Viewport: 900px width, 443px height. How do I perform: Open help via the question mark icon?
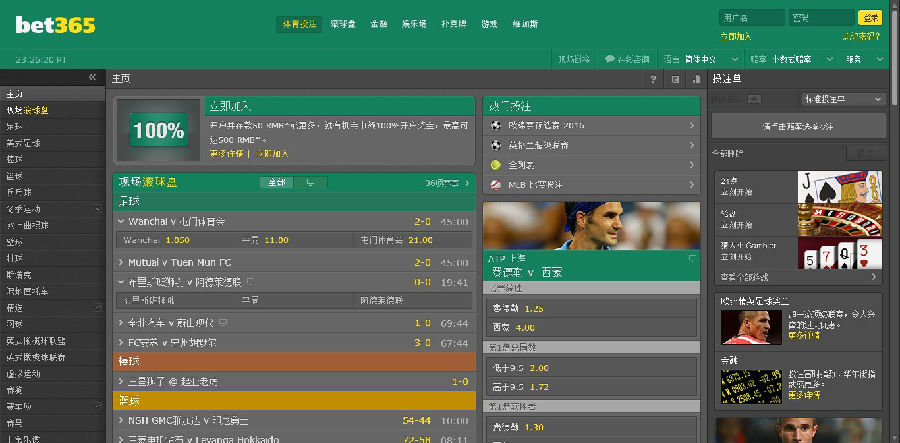coord(653,79)
